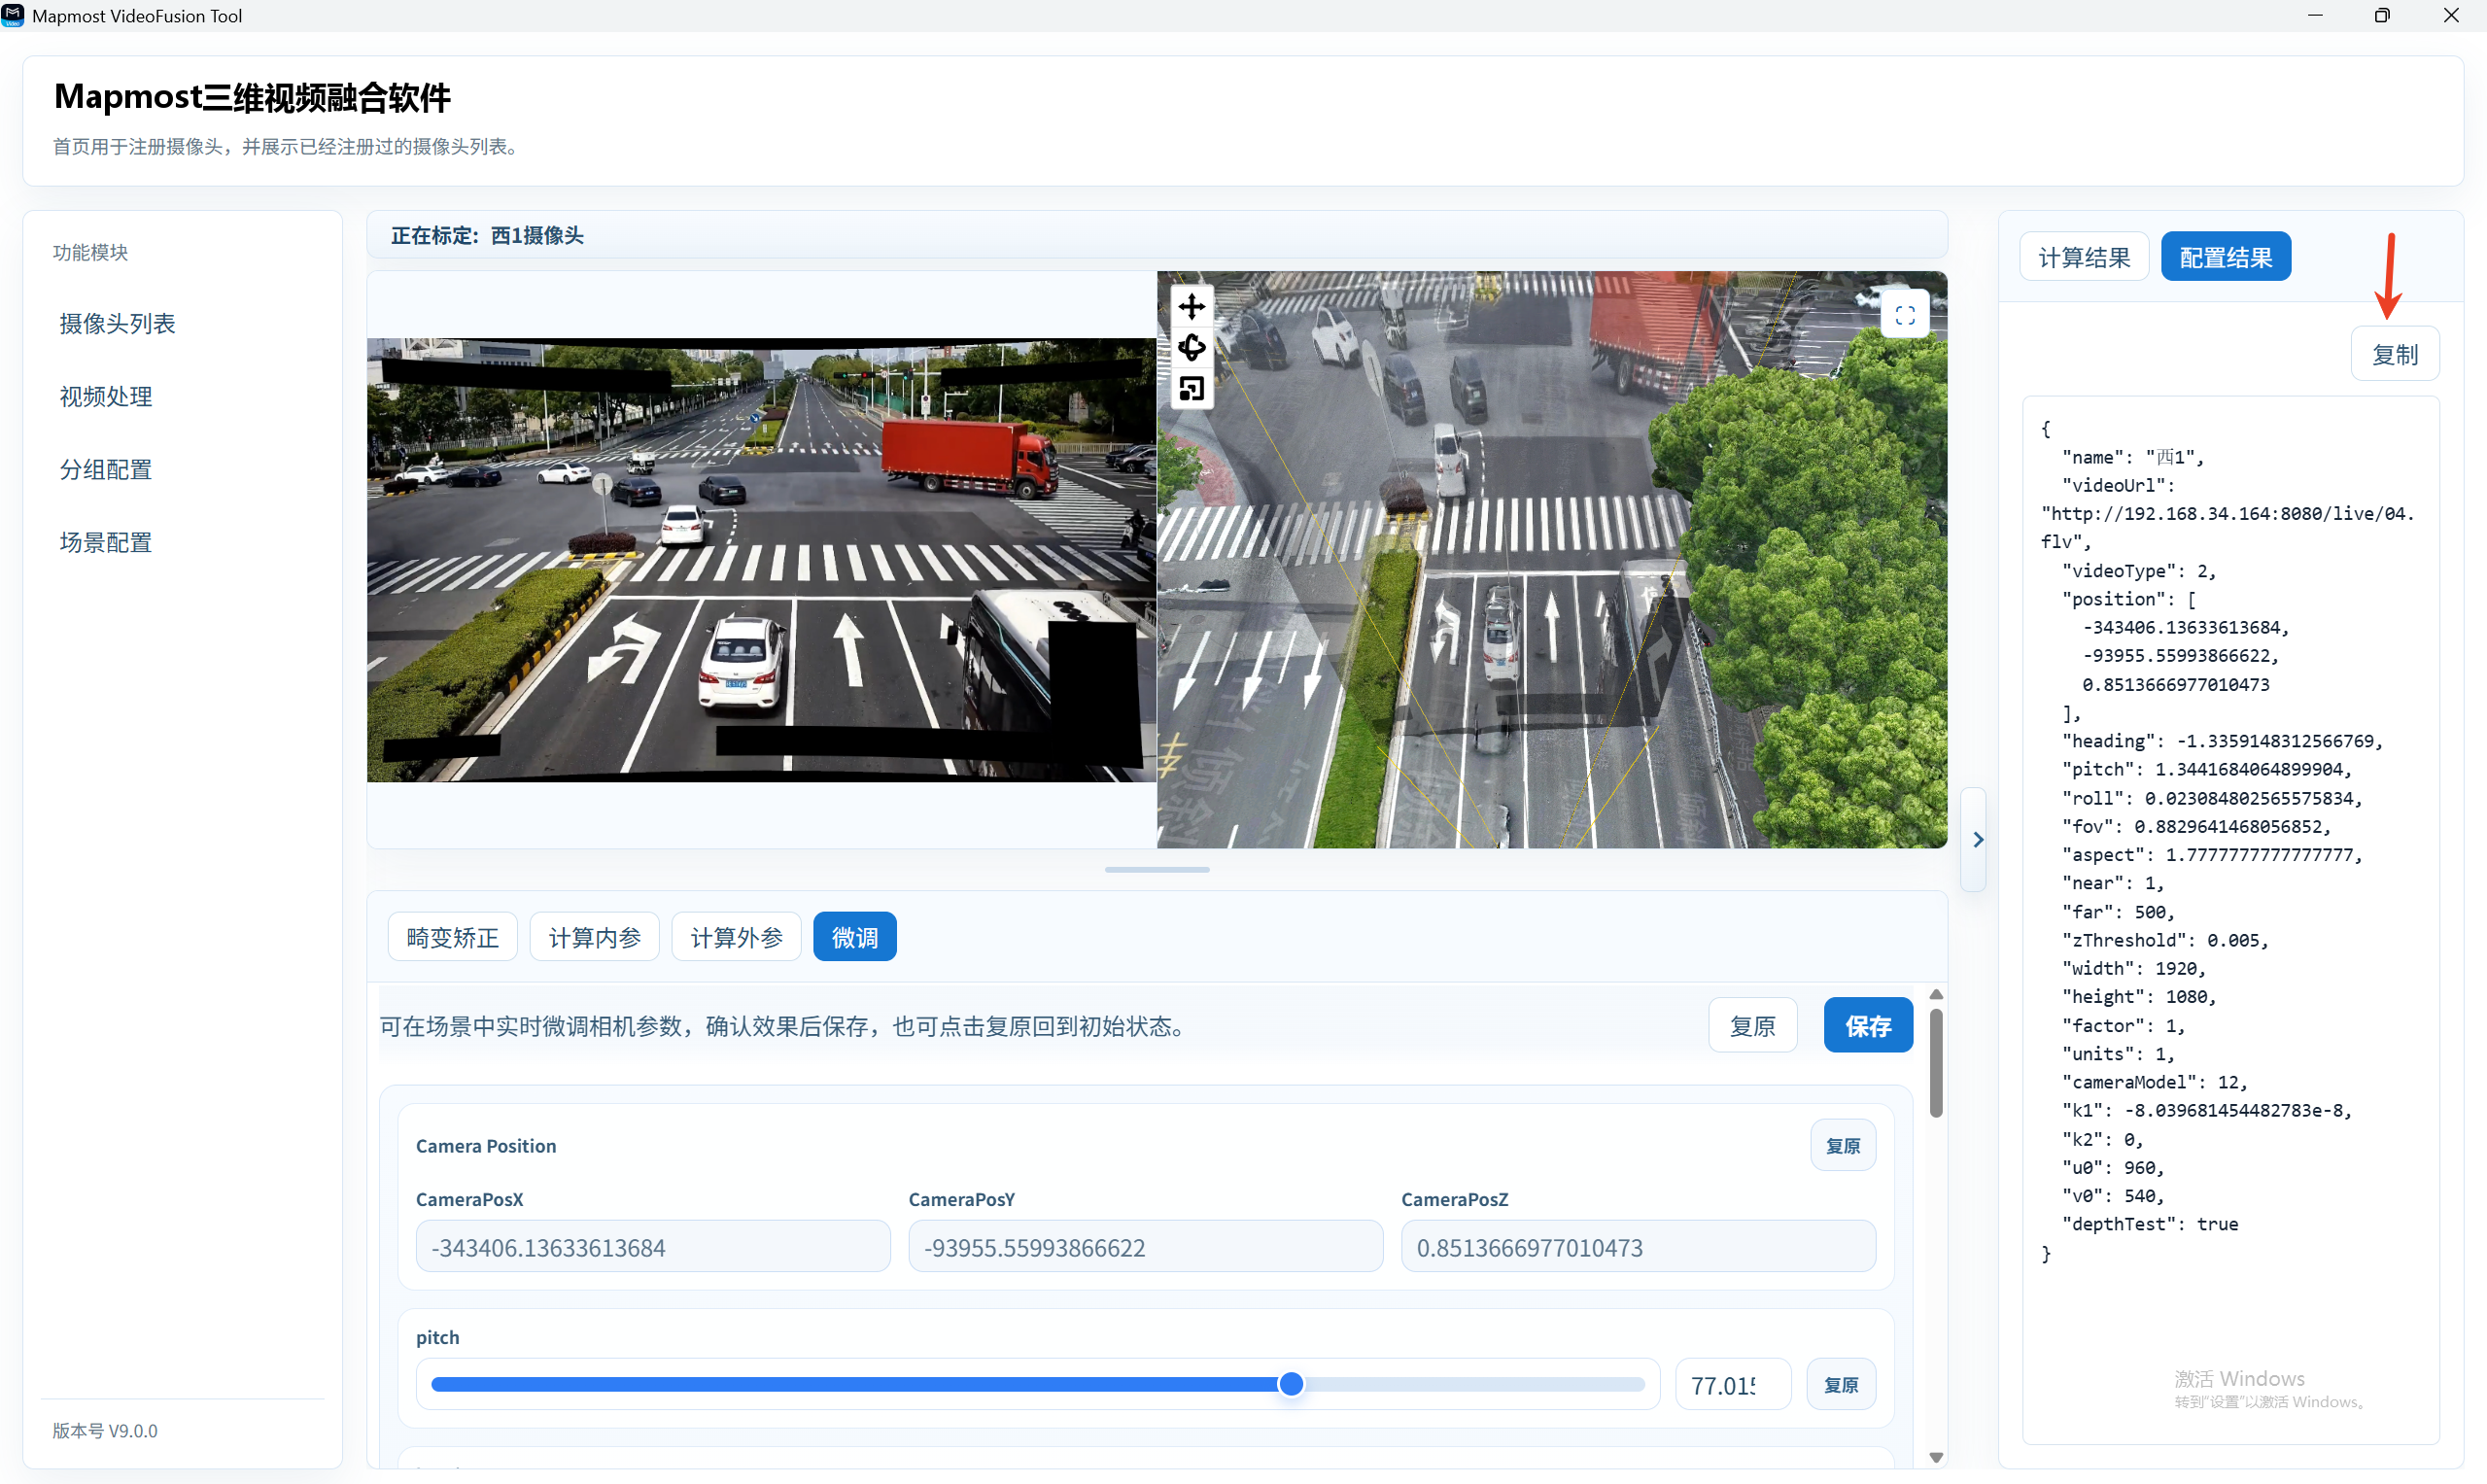The width and height of the screenshot is (2487, 1484).
Task: Click the "正在标定: 西1摄像头" header text
Action: click(x=487, y=235)
